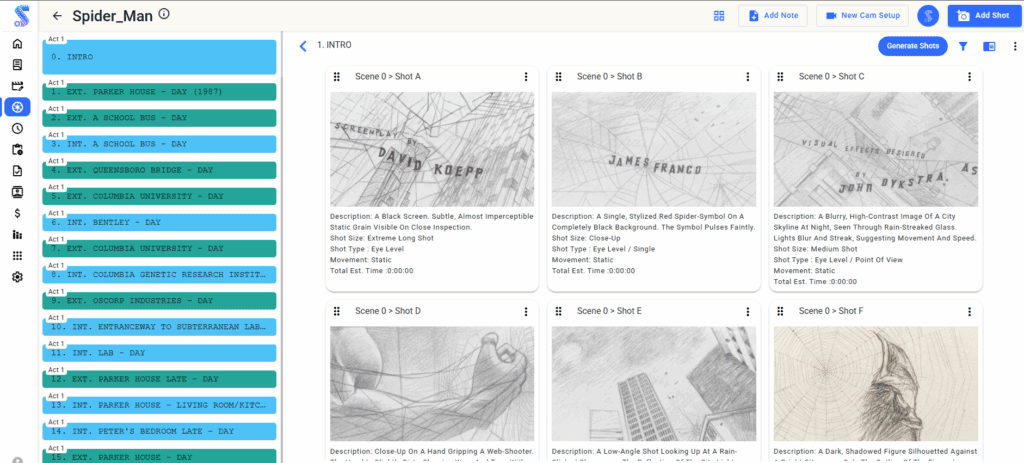Click the Generate Shots button
The height and width of the screenshot is (463, 1024).
(x=912, y=46)
